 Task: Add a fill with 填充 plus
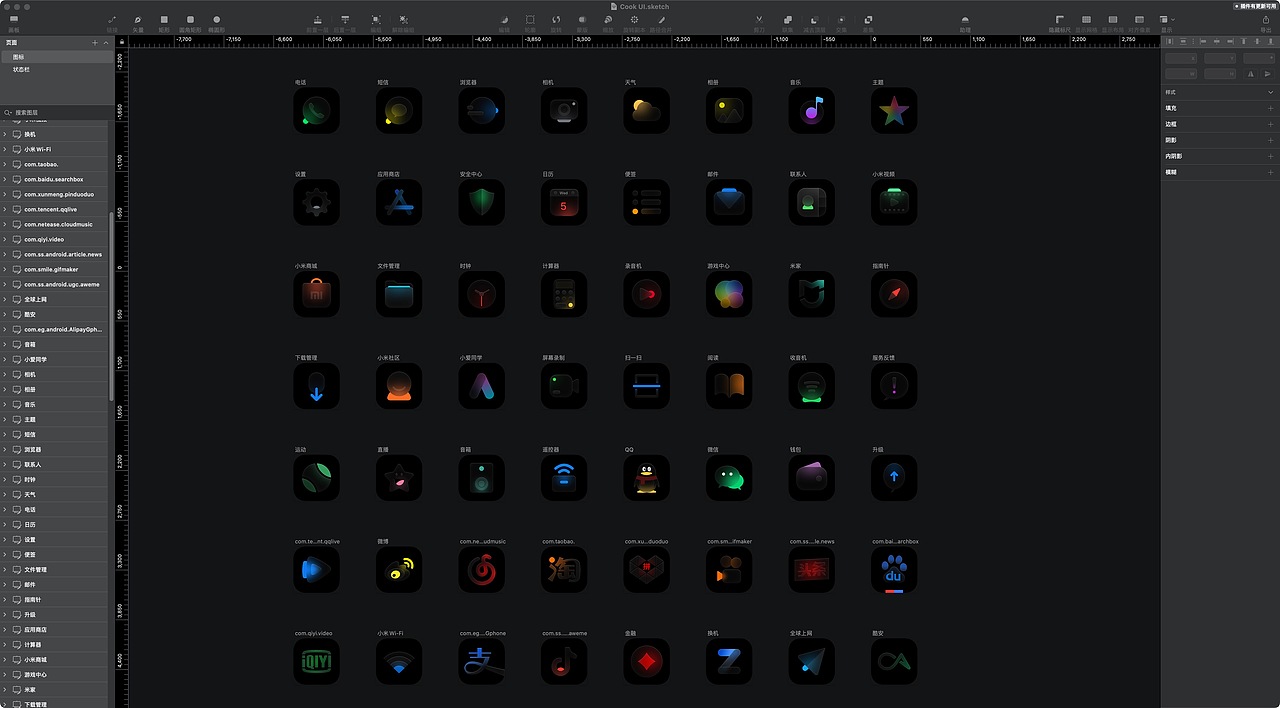(x=1271, y=108)
